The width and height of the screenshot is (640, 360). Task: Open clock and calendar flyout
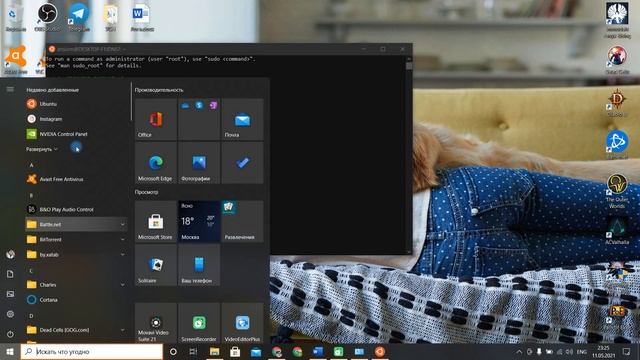(603, 352)
